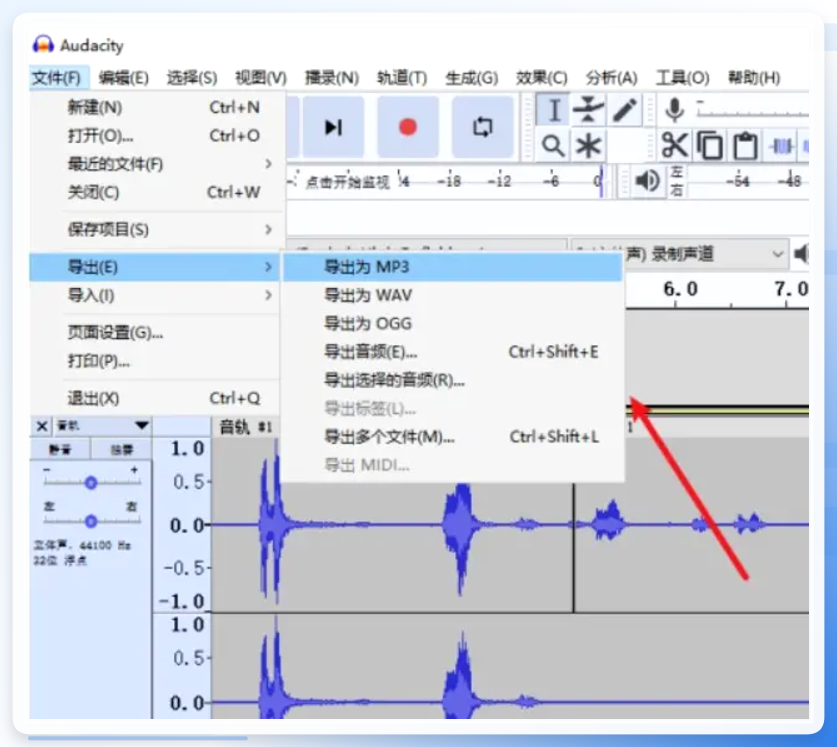Click the Paste clipboard icon
The height and width of the screenshot is (747, 837).
(x=745, y=145)
